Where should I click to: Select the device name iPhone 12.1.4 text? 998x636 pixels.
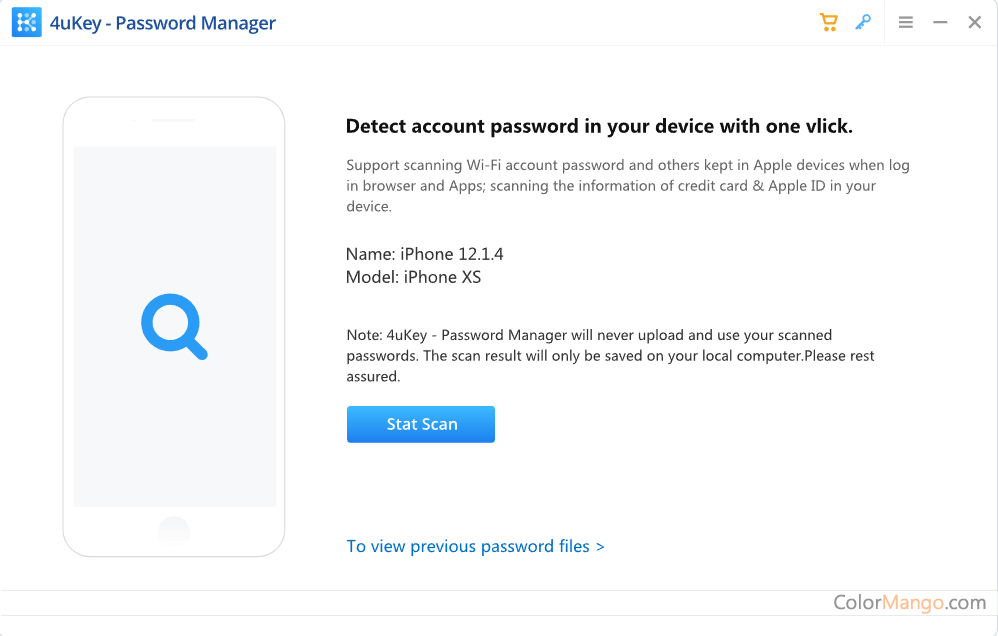pyautogui.click(x=424, y=254)
